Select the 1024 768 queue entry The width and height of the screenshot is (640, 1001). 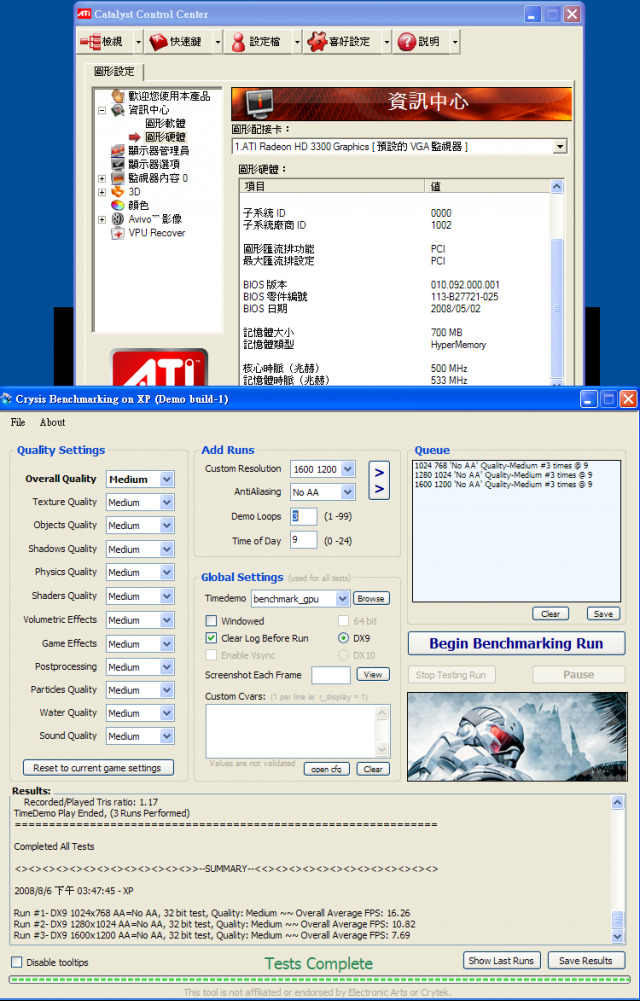pos(503,466)
